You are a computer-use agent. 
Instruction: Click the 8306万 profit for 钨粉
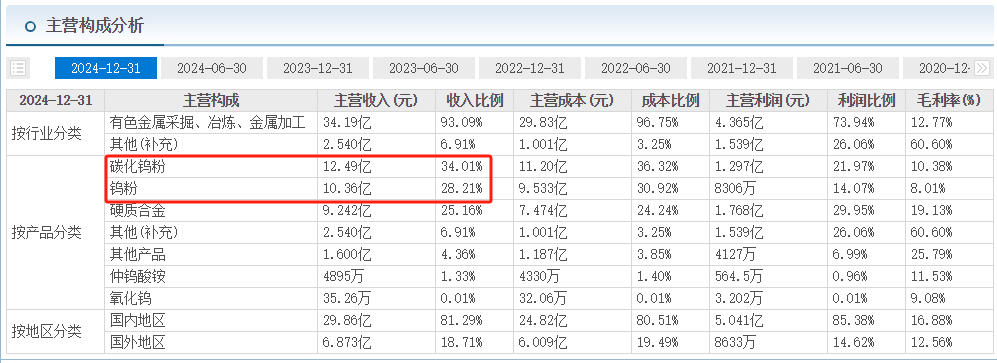[x=735, y=189]
